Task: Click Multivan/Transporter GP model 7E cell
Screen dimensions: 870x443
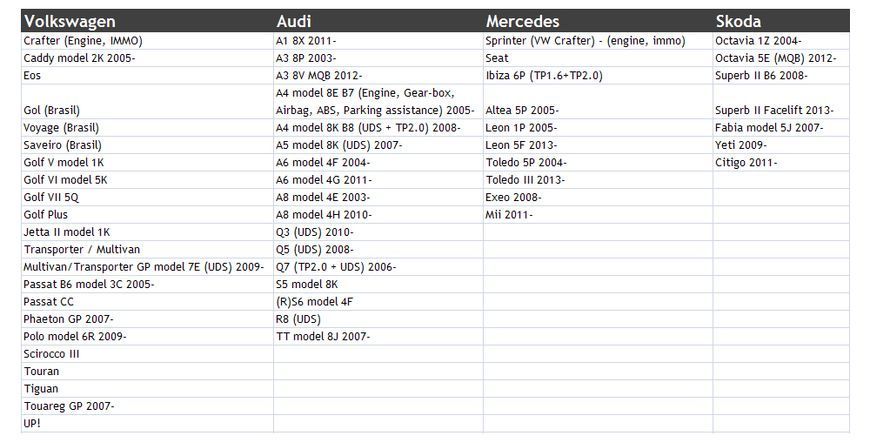Action: click(x=147, y=267)
